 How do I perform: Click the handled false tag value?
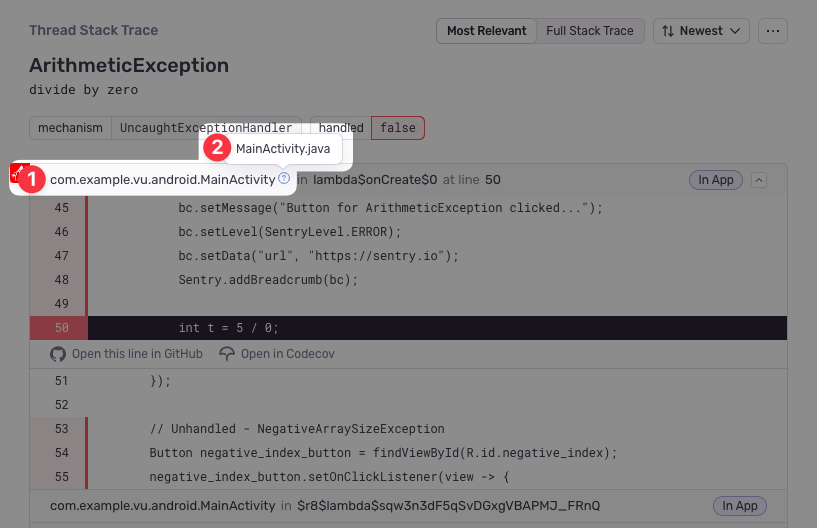(x=398, y=128)
